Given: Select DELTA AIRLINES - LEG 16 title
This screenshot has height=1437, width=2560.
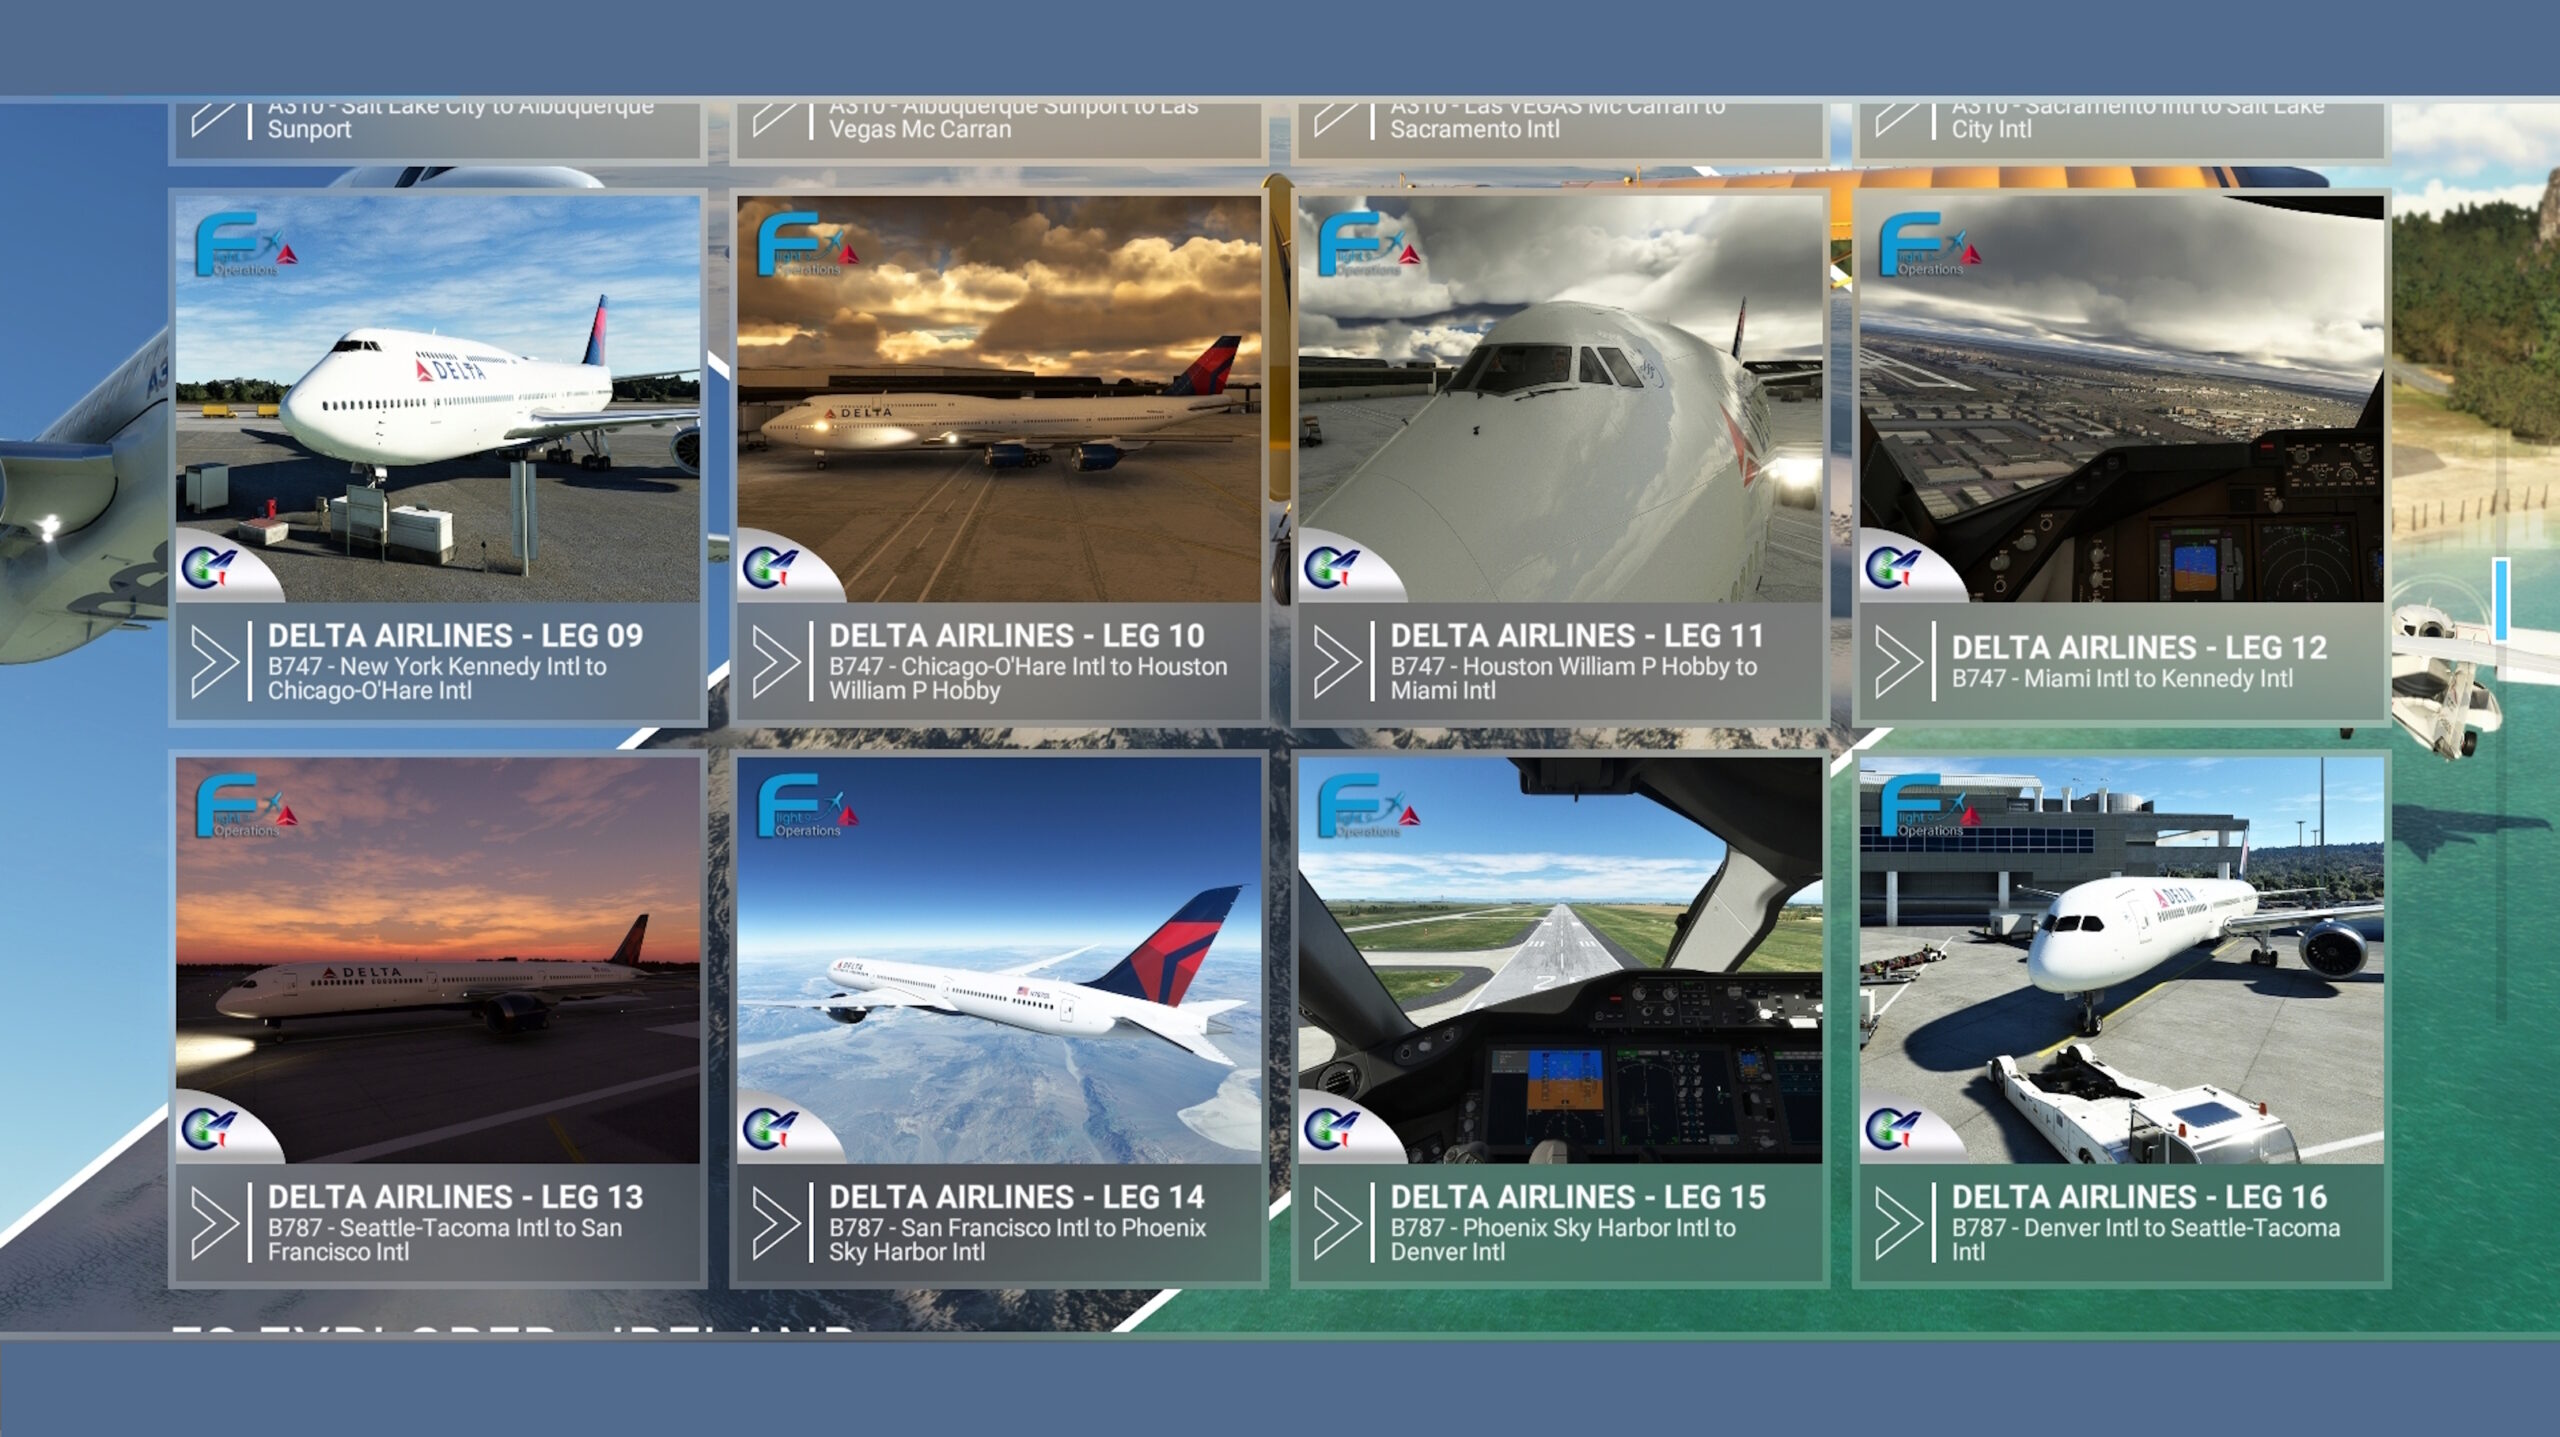Looking at the screenshot, I should [2139, 1196].
